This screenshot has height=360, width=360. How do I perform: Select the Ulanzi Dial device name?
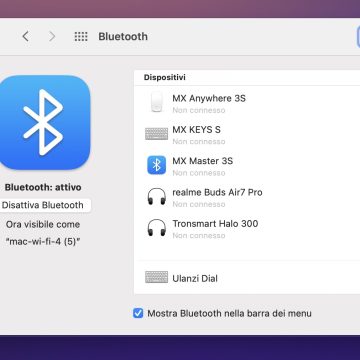tap(195, 278)
